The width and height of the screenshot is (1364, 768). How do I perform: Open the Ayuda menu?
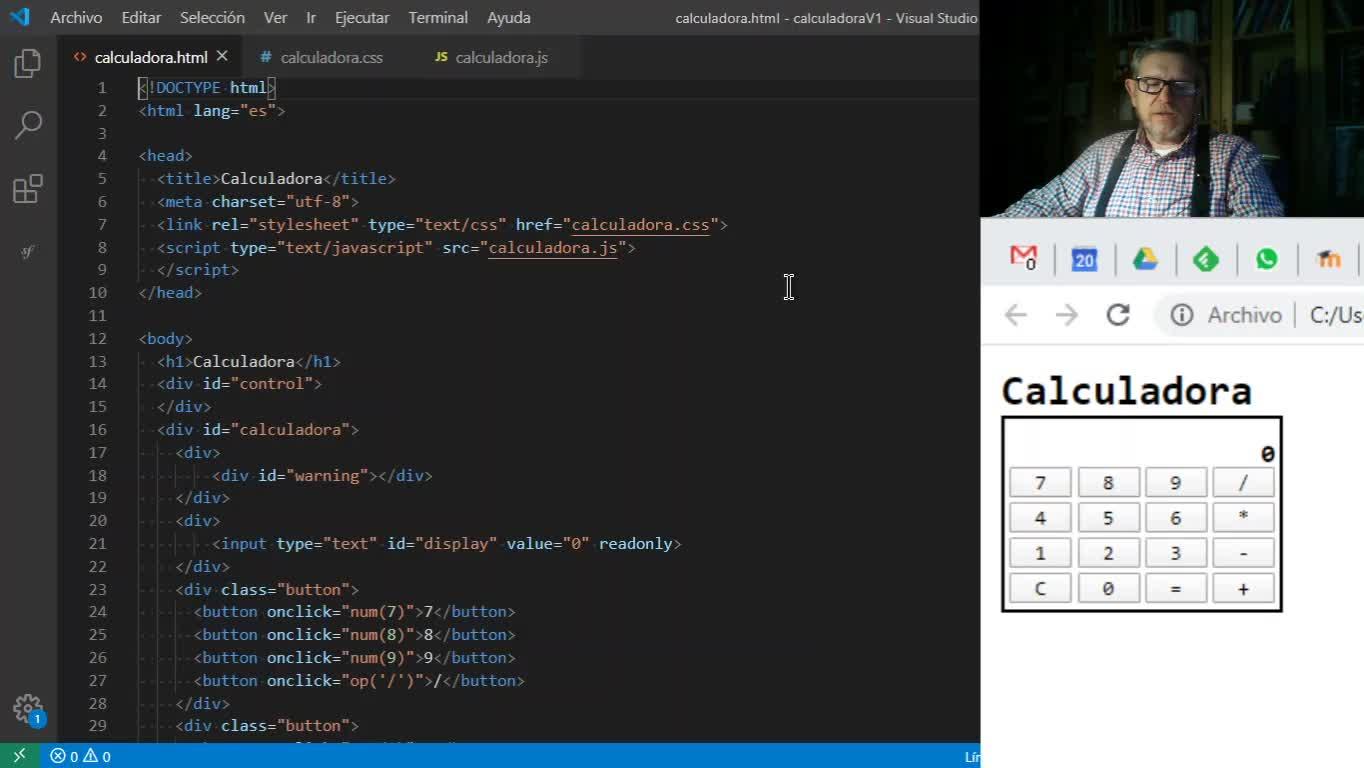tap(509, 17)
